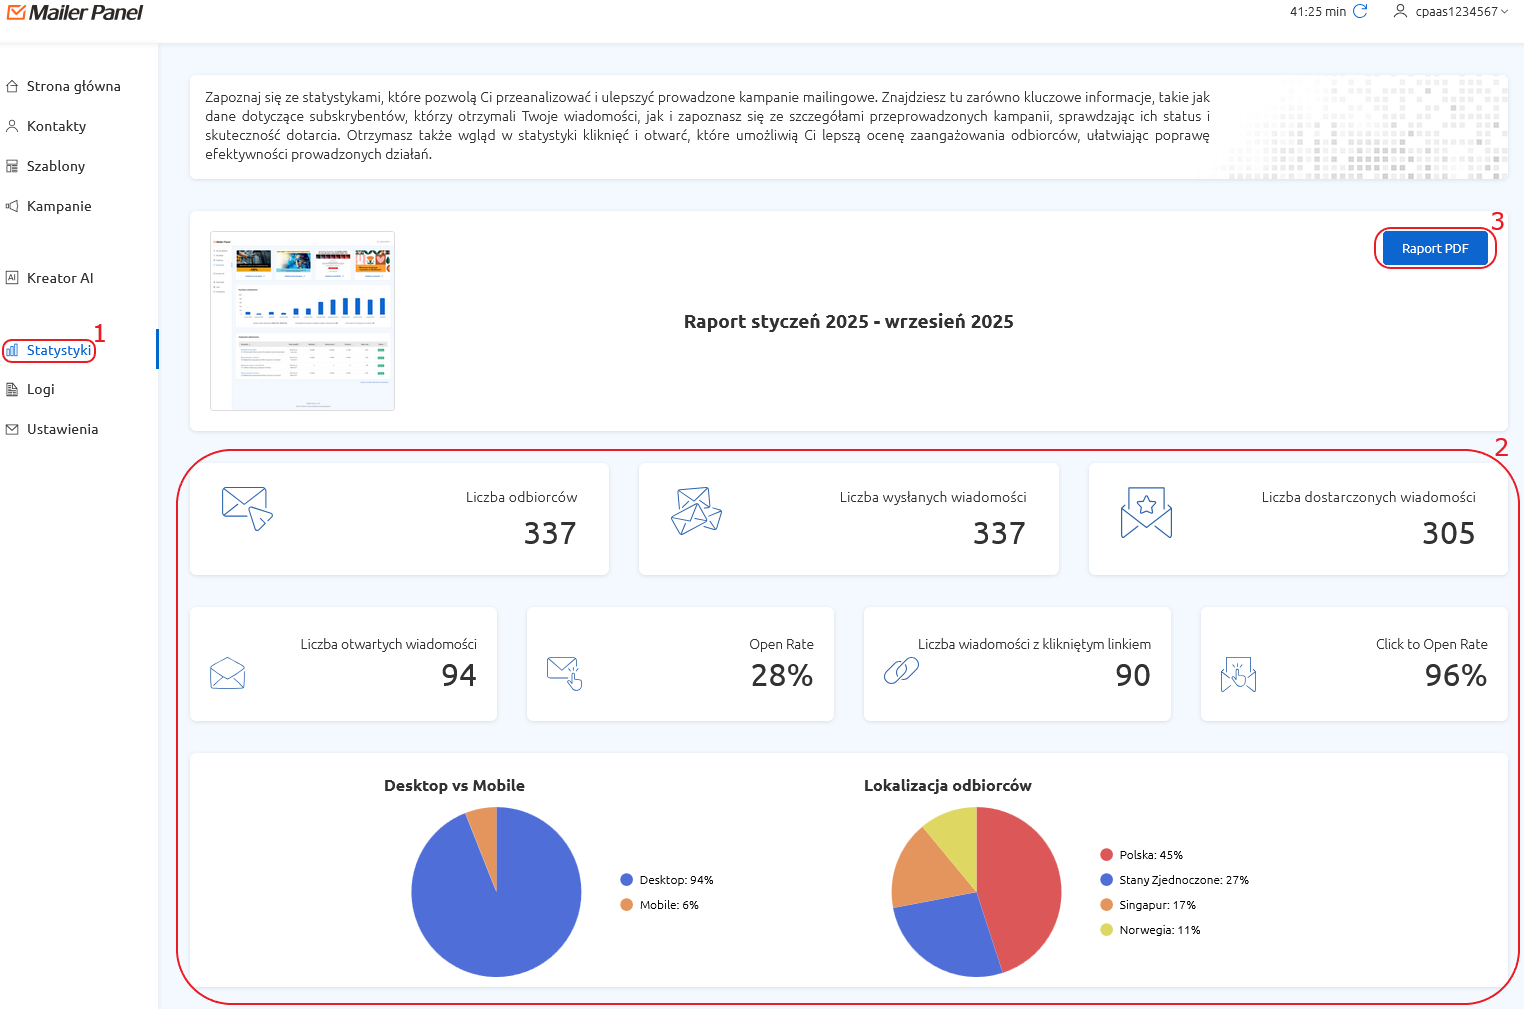Open Kreator AI from the sidebar
This screenshot has width=1524, height=1009.
coord(60,278)
